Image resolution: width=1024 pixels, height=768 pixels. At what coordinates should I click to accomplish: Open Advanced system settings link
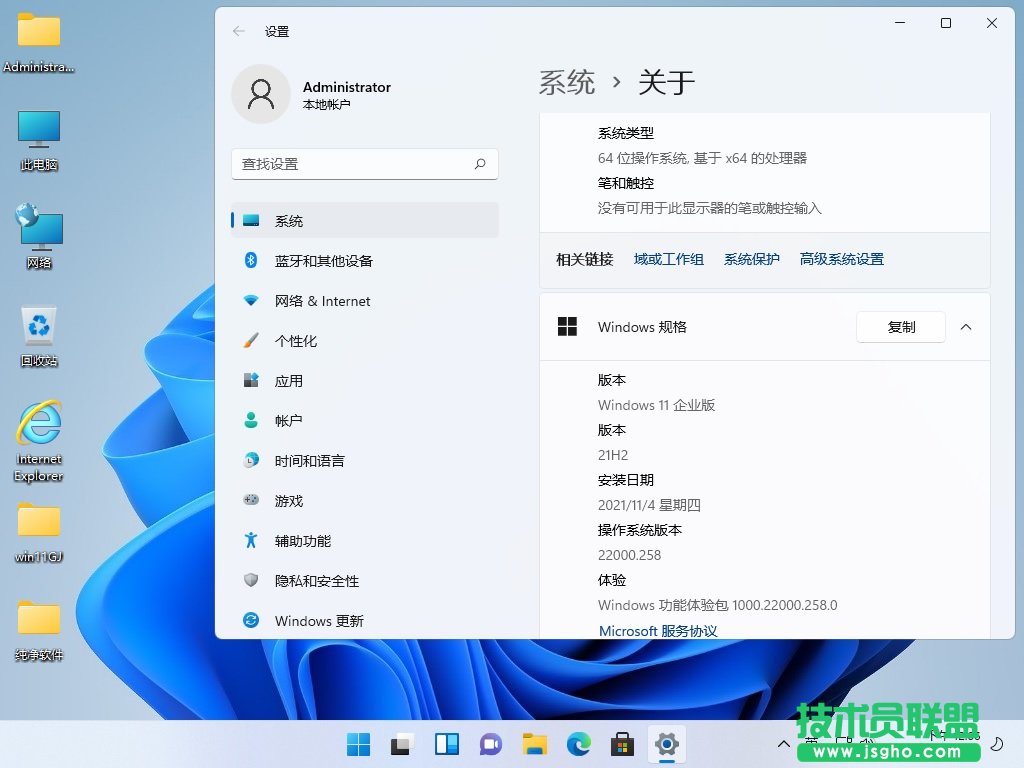pos(841,259)
